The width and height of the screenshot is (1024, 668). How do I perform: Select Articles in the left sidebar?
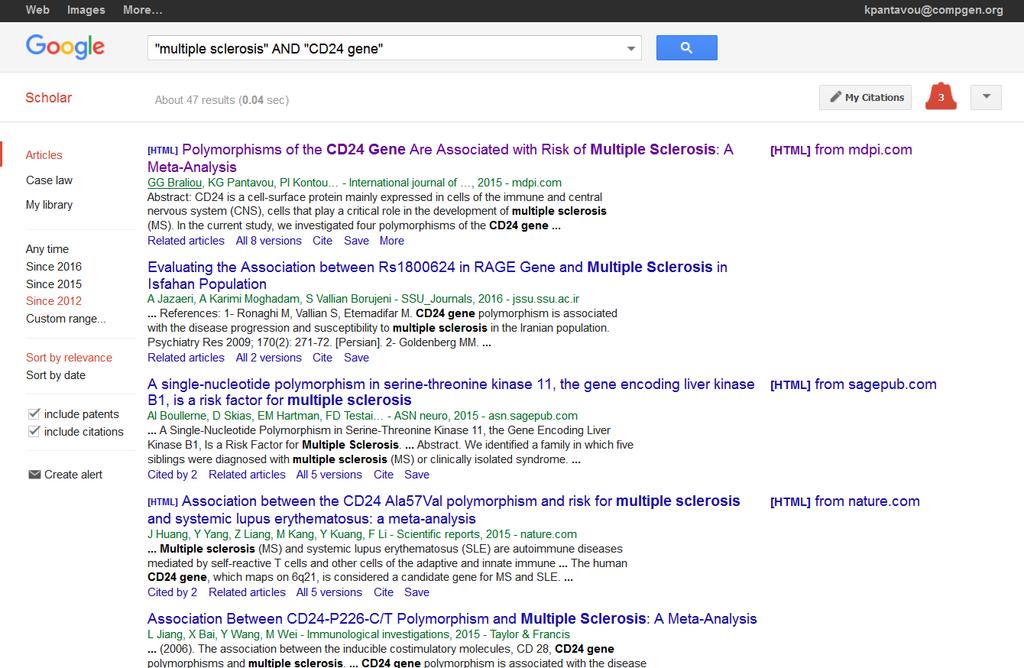(44, 155)
